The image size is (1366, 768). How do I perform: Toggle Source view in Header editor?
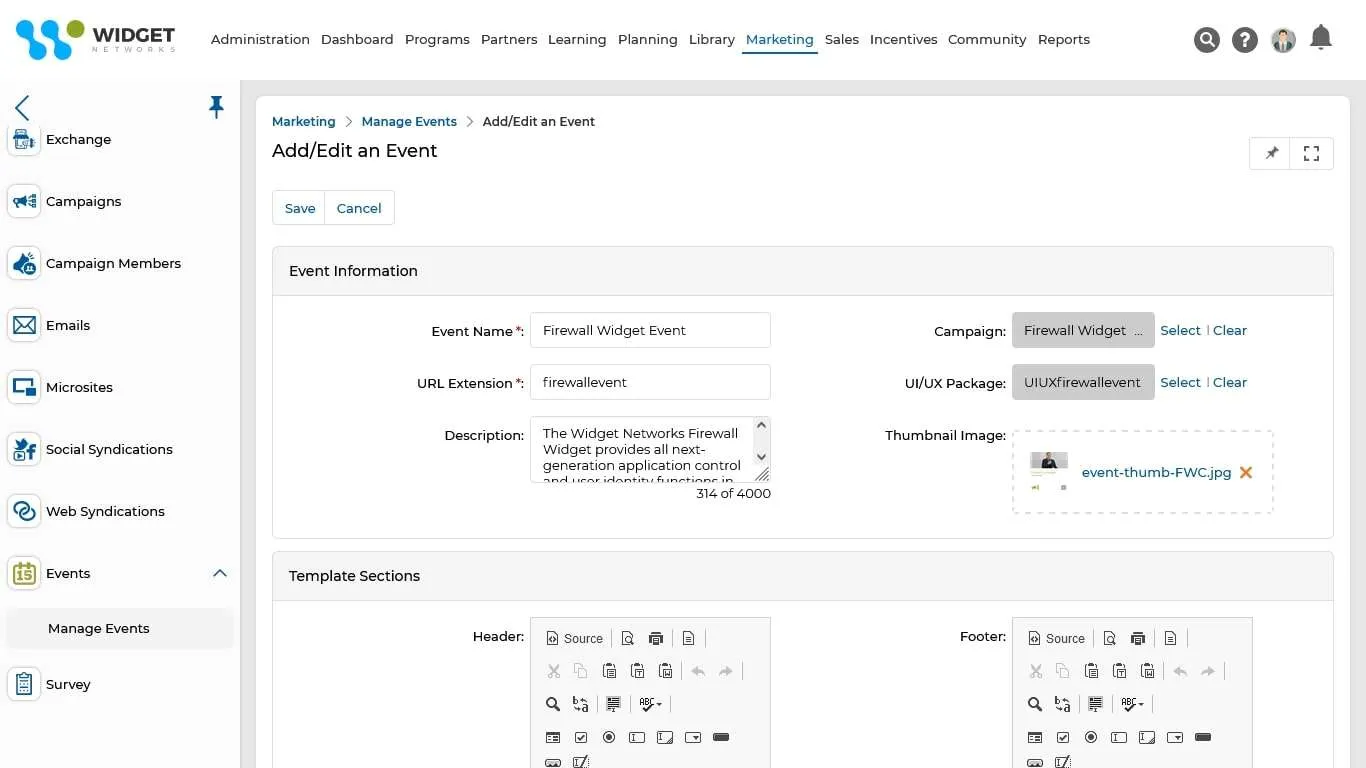point(575,639)
